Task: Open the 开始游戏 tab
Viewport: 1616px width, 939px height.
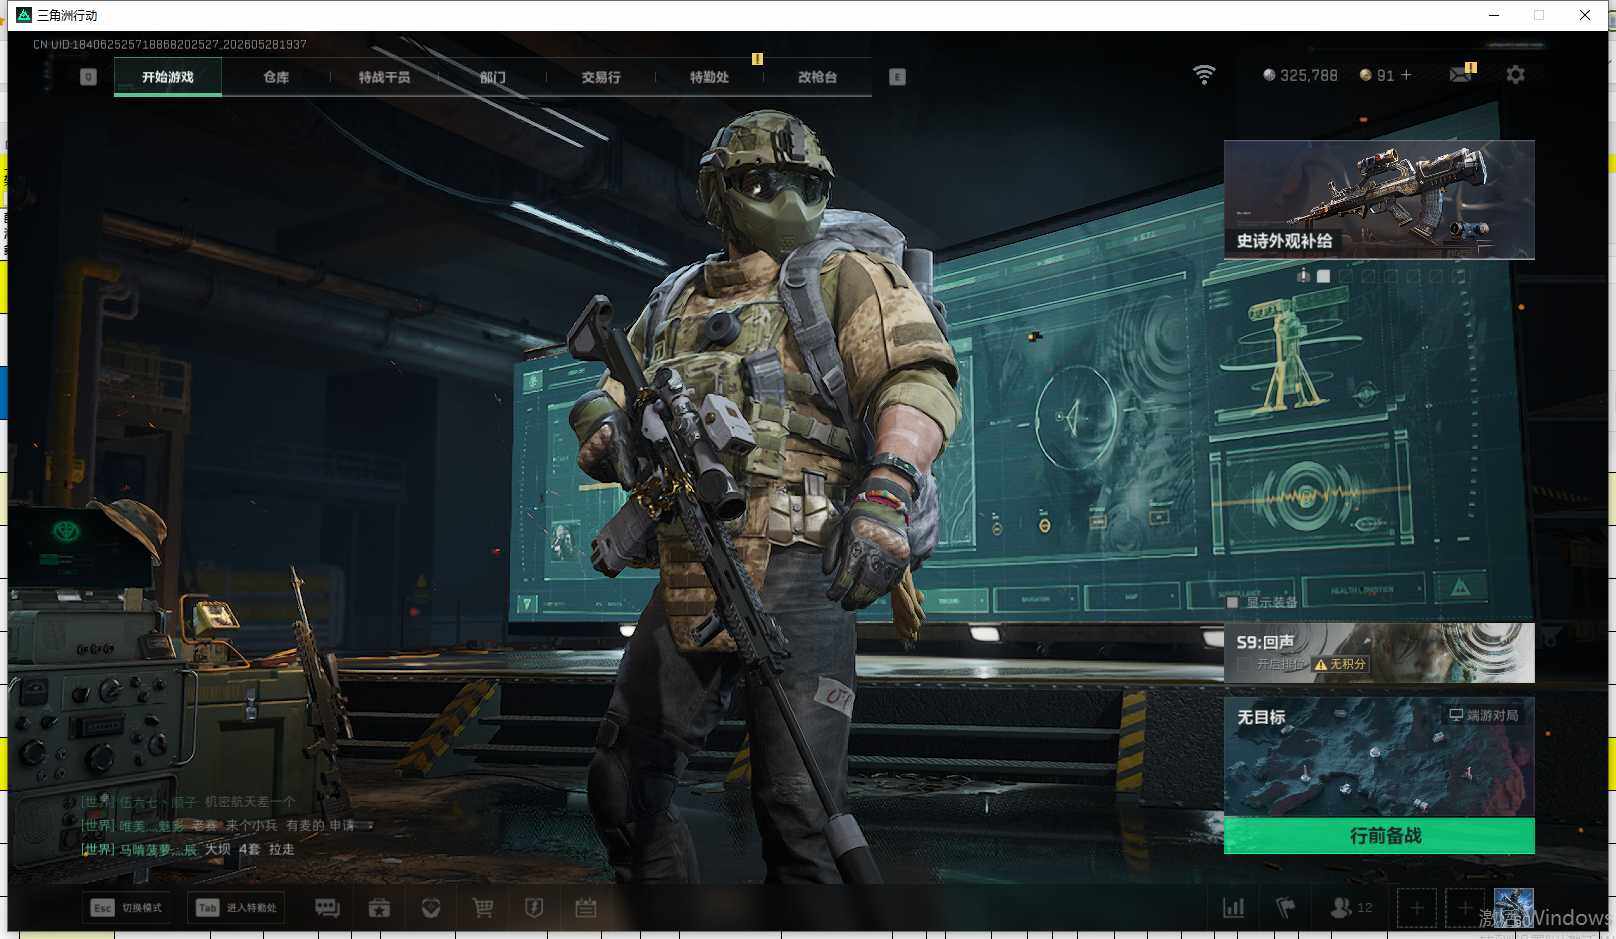Action: pyautogui.click(x=168, y=77)
